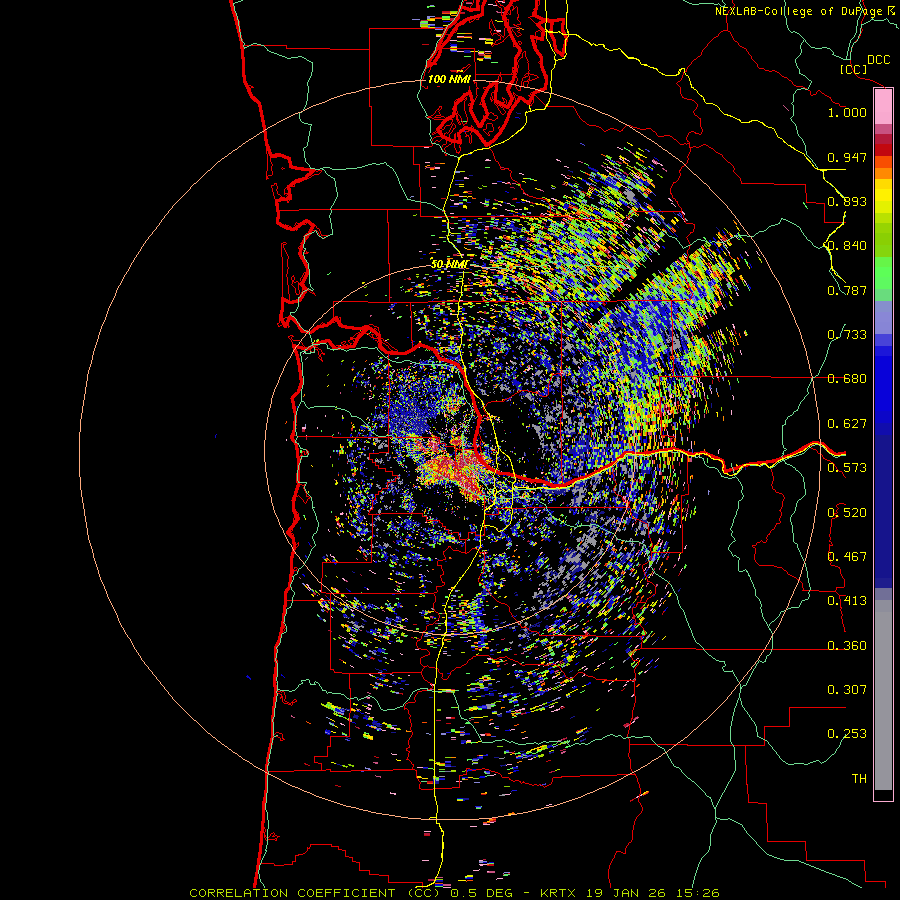This screenshot has height=900, width=900.
Task: Click the Correlation Coefficient KRTX caption
Action: tap(454, 893)
